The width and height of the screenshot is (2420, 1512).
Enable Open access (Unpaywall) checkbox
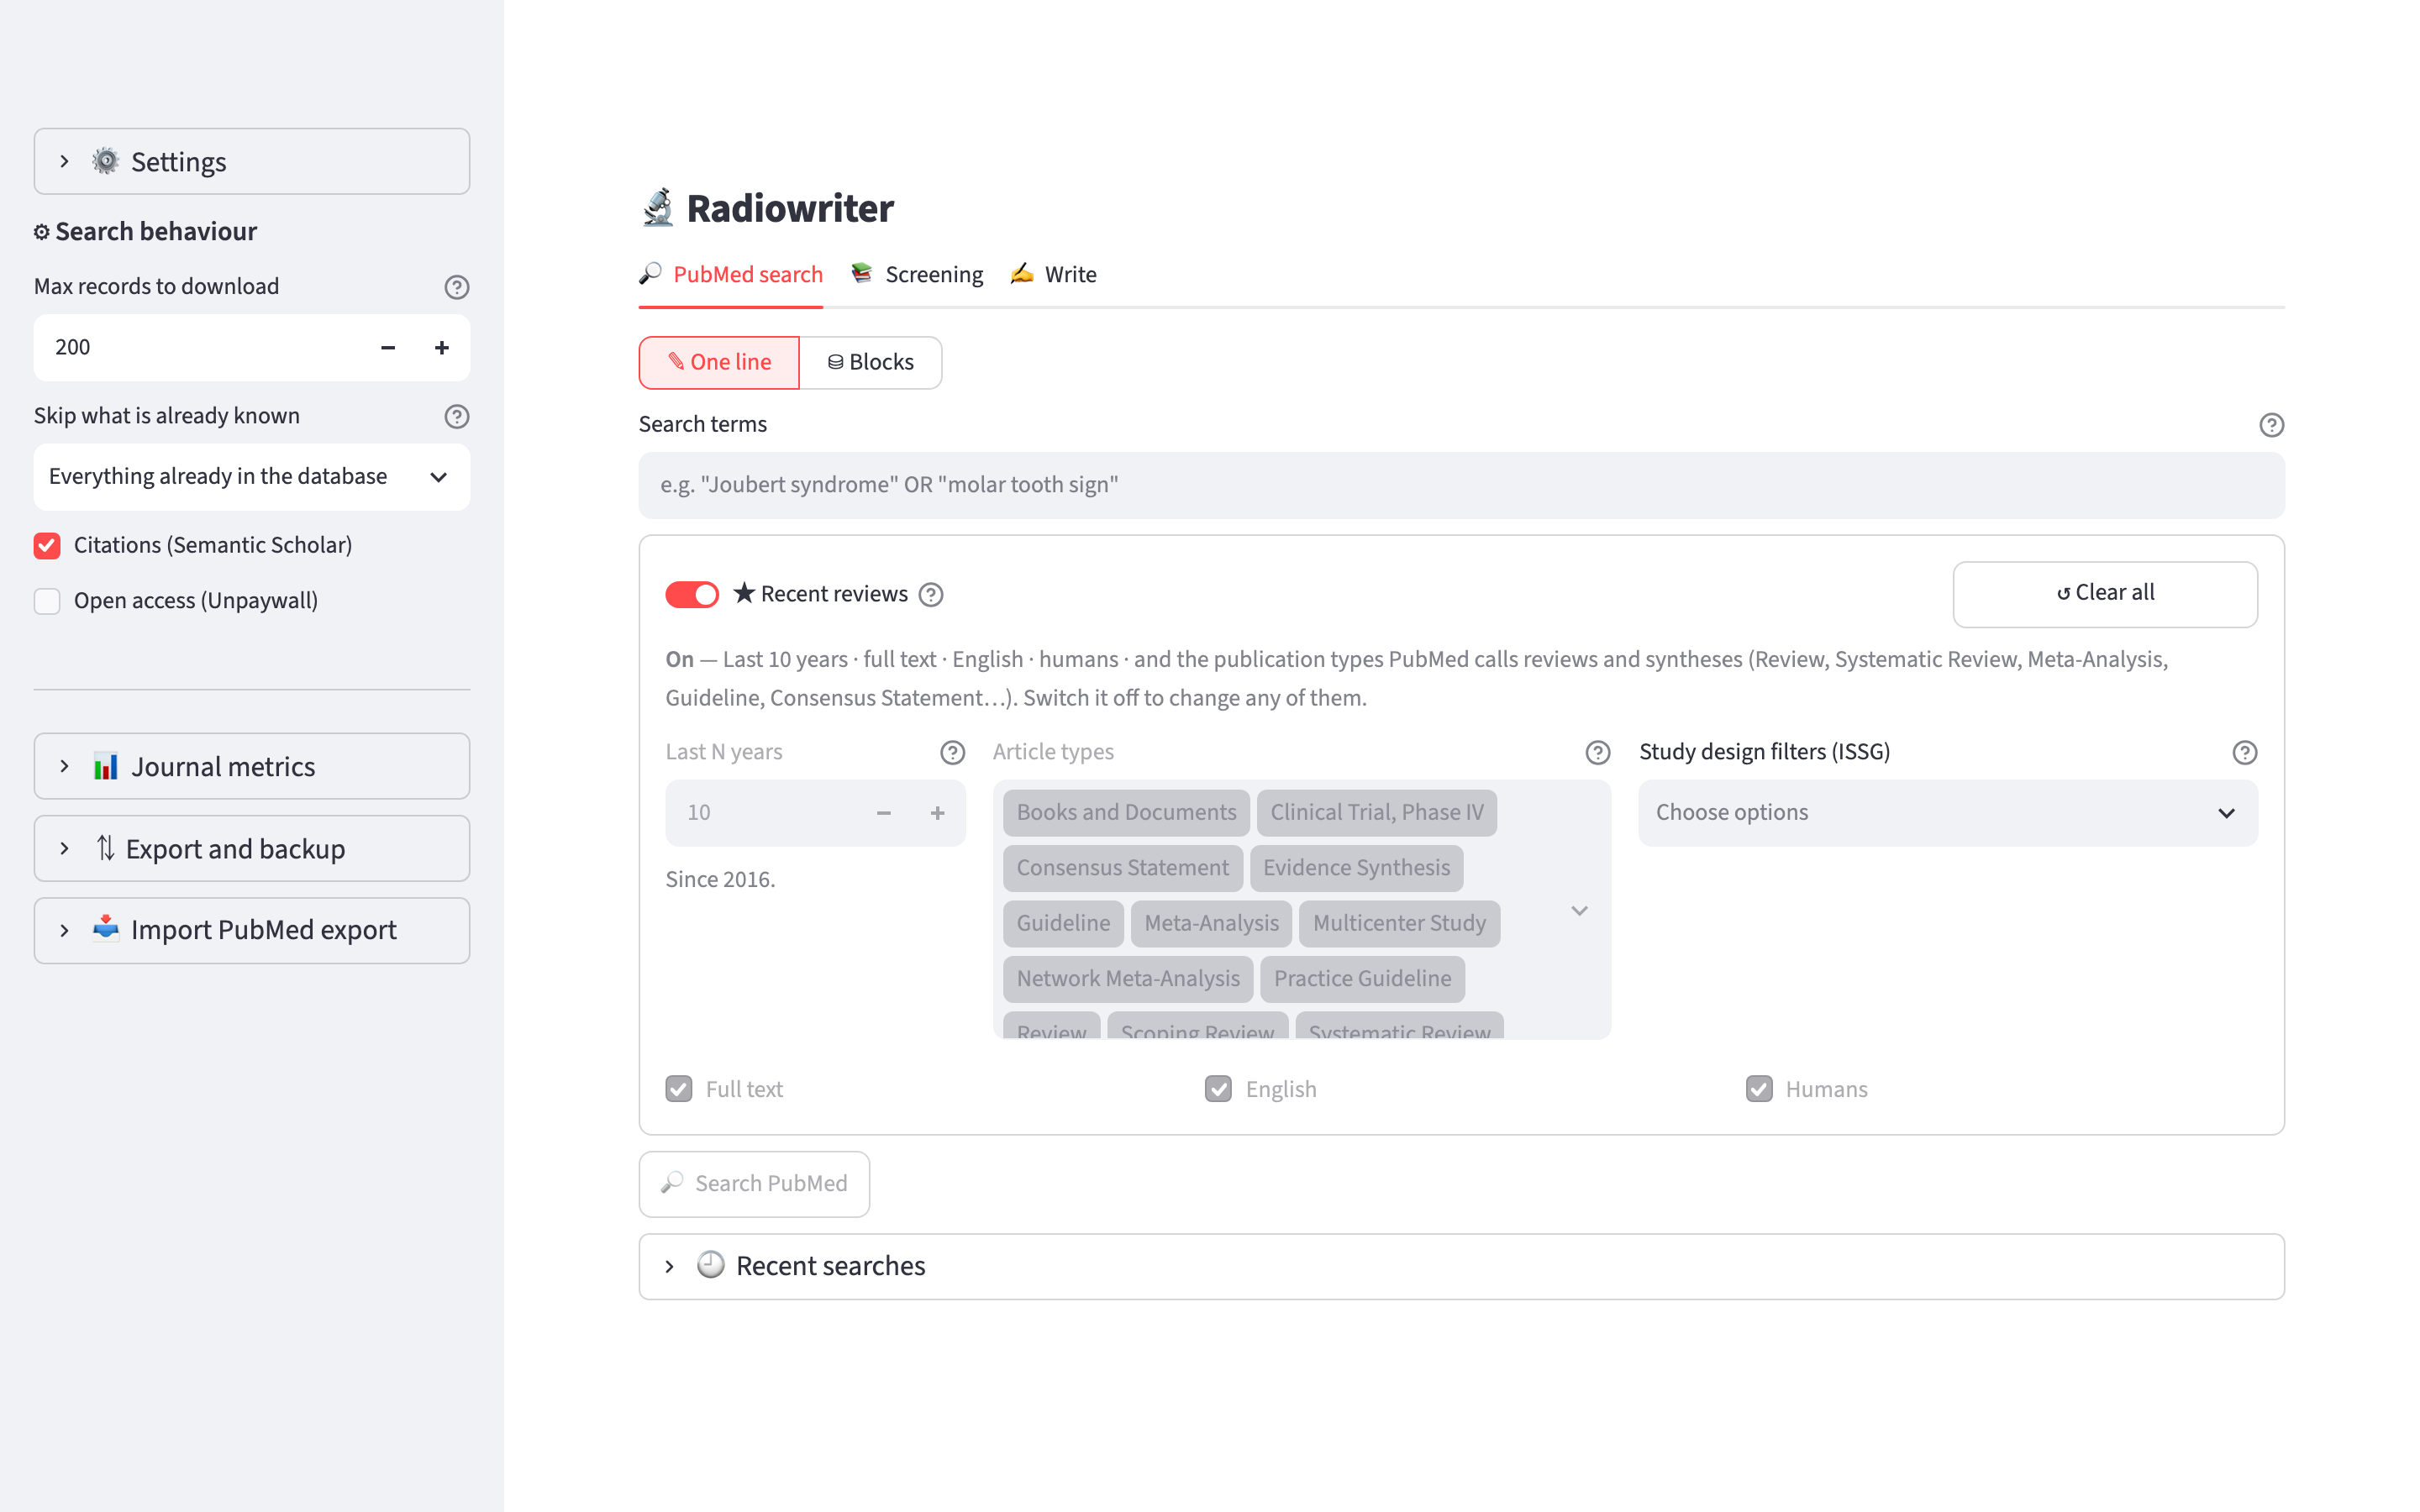47,601
